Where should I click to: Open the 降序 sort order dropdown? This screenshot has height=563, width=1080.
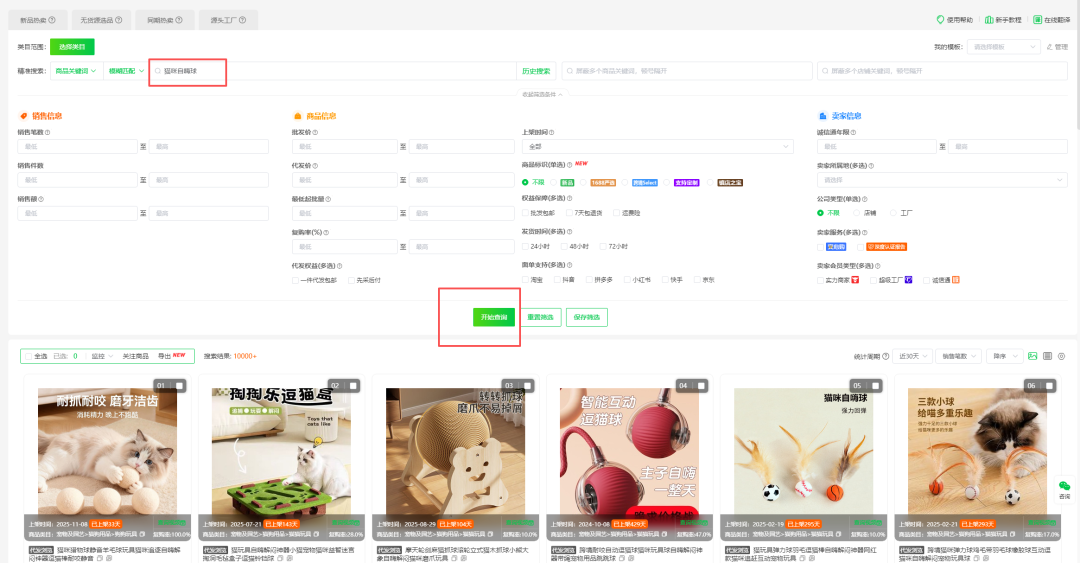coord(1004,356)
